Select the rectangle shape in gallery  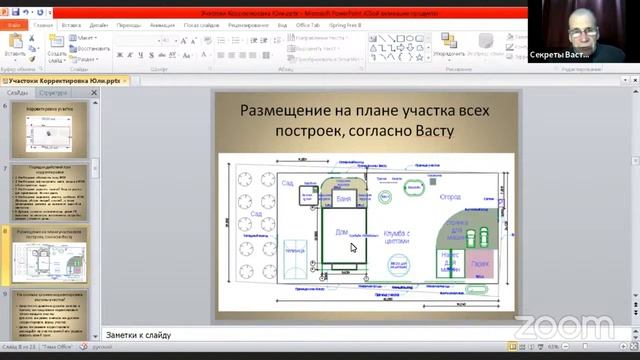(x=401, y=38)
